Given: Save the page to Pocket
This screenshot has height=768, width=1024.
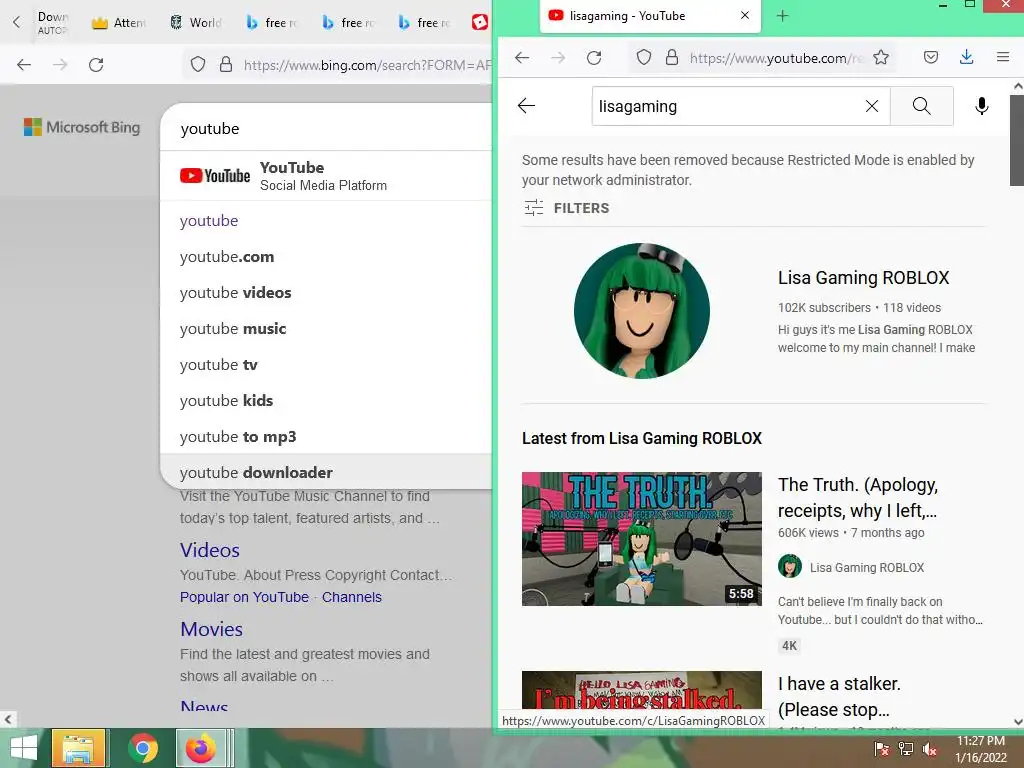Looking at the screenshot, I should [931, 57].
